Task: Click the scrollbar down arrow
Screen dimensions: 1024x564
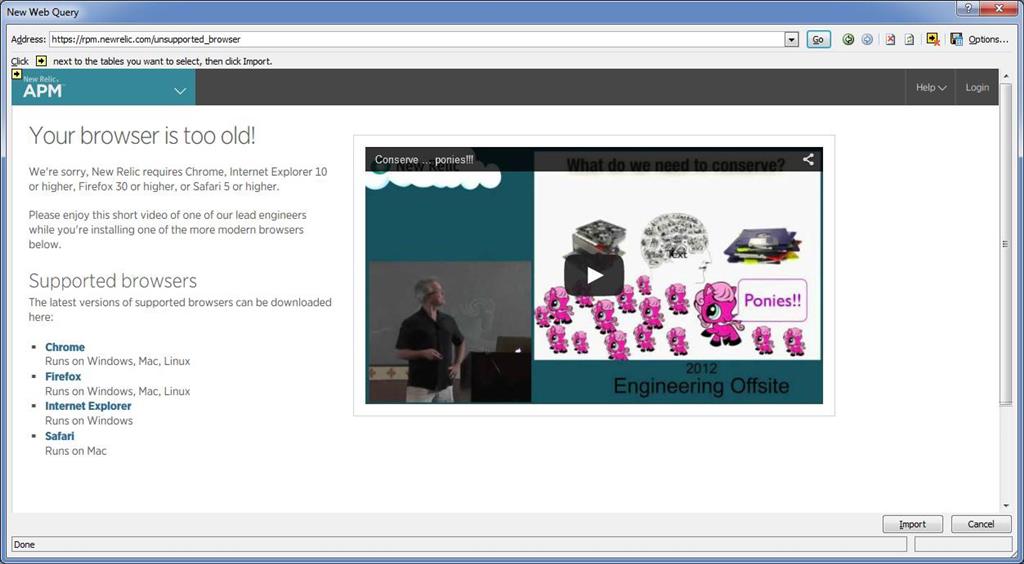Action: click(x=1005, y=507)
